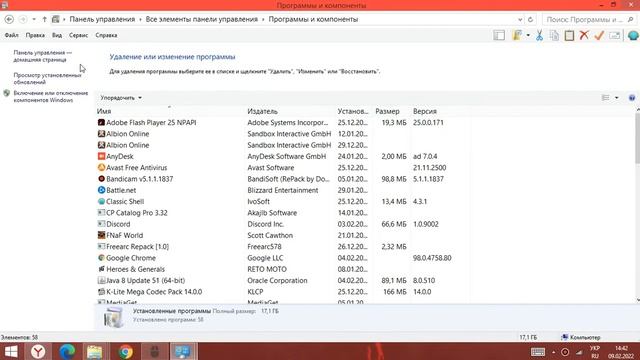Select K-Lite Mega Codec Pack 14.0.0
Viewport: 640px width, 360px height.
[154, 292]
